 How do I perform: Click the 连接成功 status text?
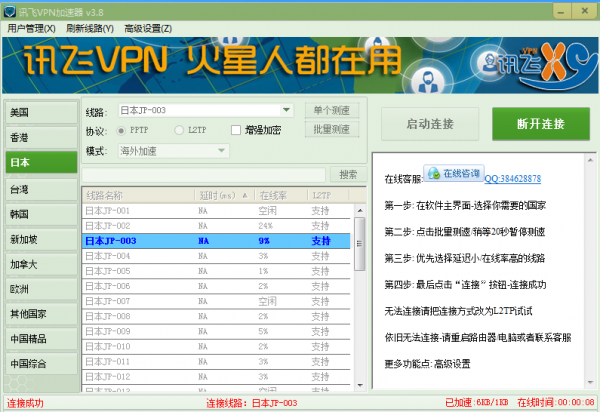pos(25,403)
